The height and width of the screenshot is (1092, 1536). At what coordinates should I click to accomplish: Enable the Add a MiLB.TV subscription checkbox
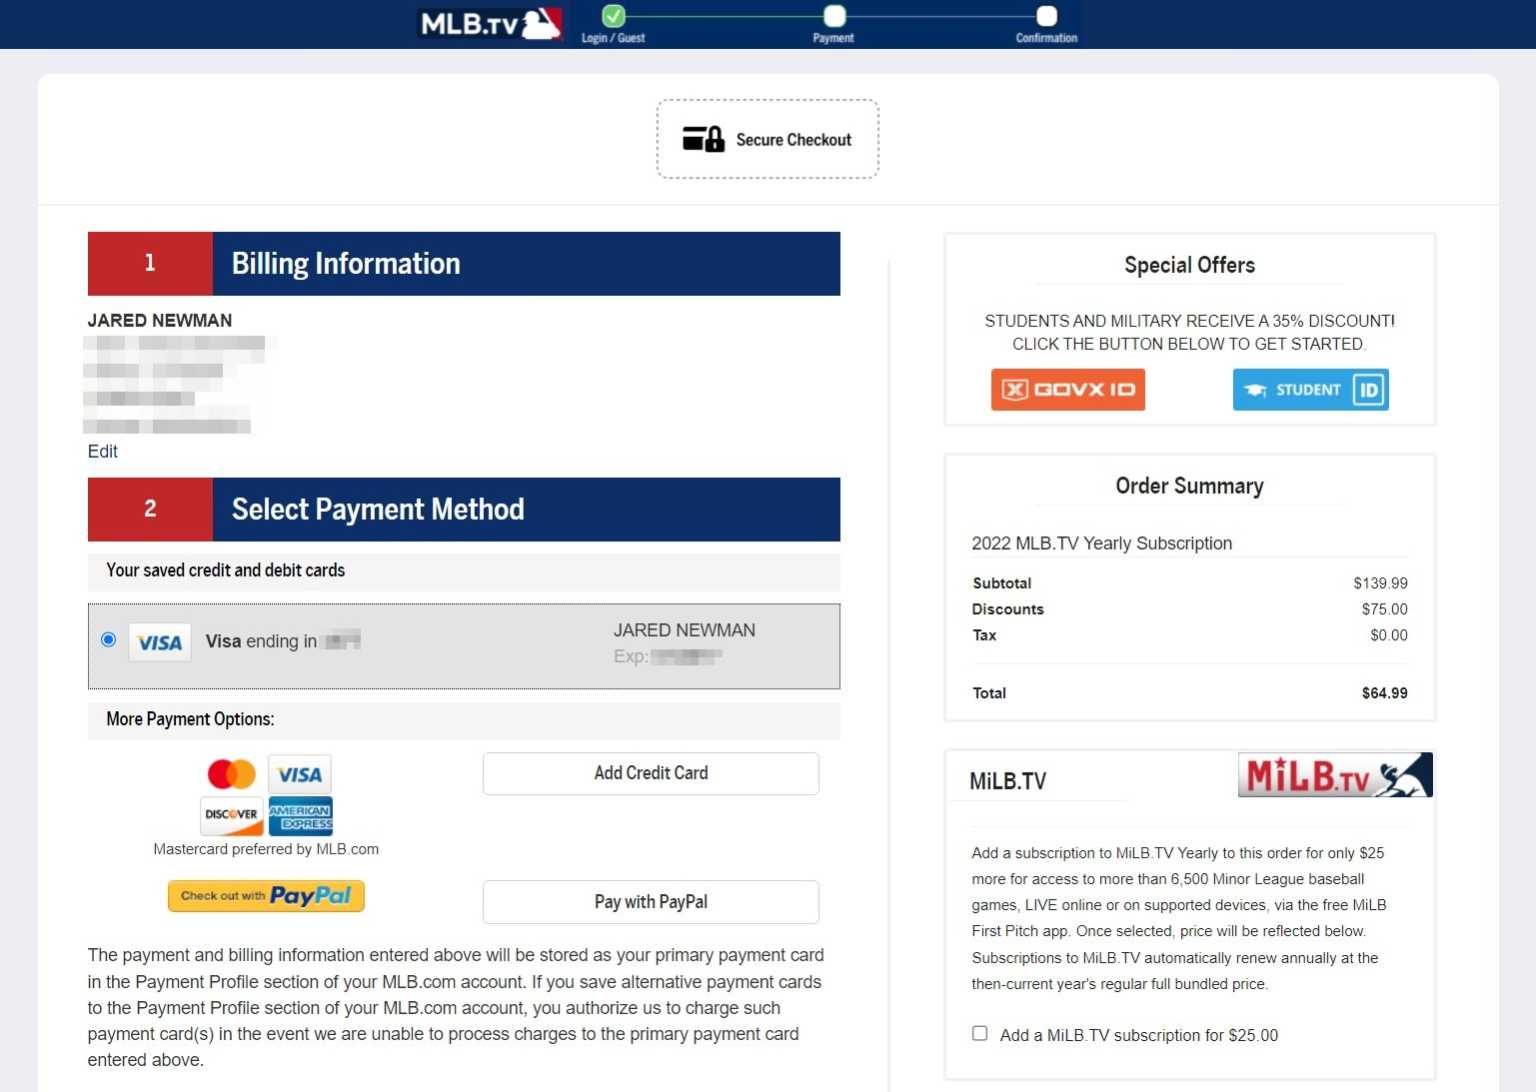pos(979,1033)
